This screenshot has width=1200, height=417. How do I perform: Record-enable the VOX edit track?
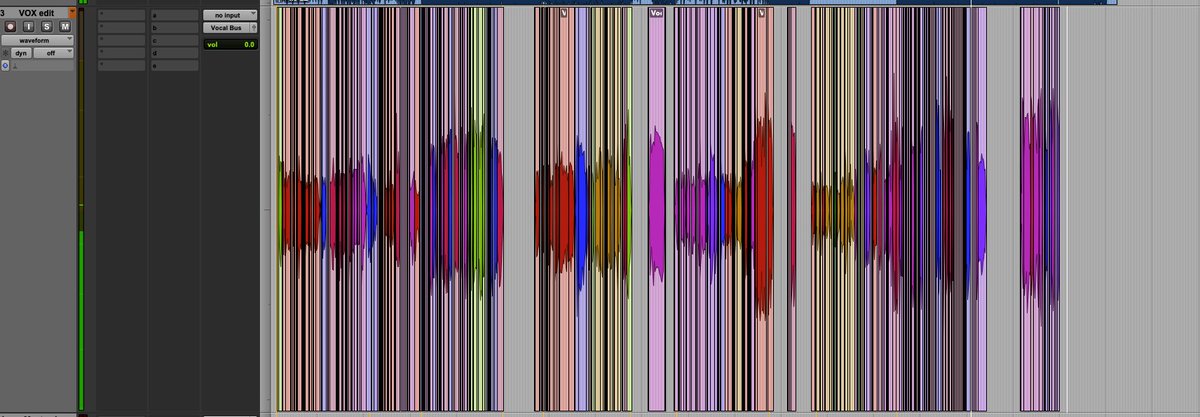(9, 26)
